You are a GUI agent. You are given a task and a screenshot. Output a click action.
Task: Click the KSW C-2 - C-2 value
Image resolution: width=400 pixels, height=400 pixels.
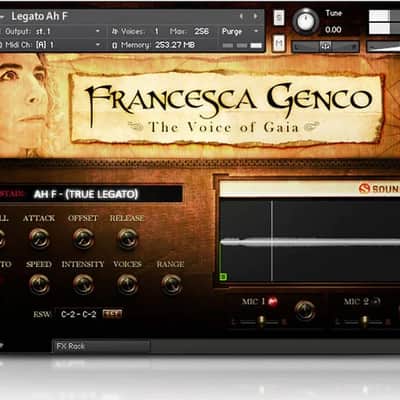coord(79,314)
